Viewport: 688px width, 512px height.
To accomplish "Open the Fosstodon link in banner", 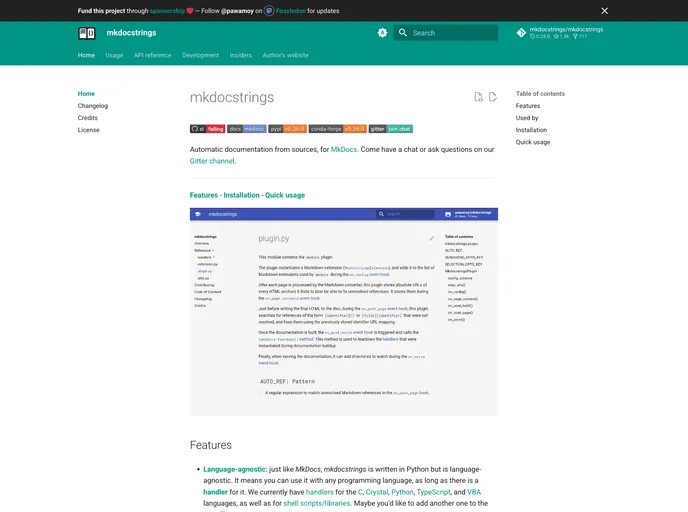I will [290, 11].
